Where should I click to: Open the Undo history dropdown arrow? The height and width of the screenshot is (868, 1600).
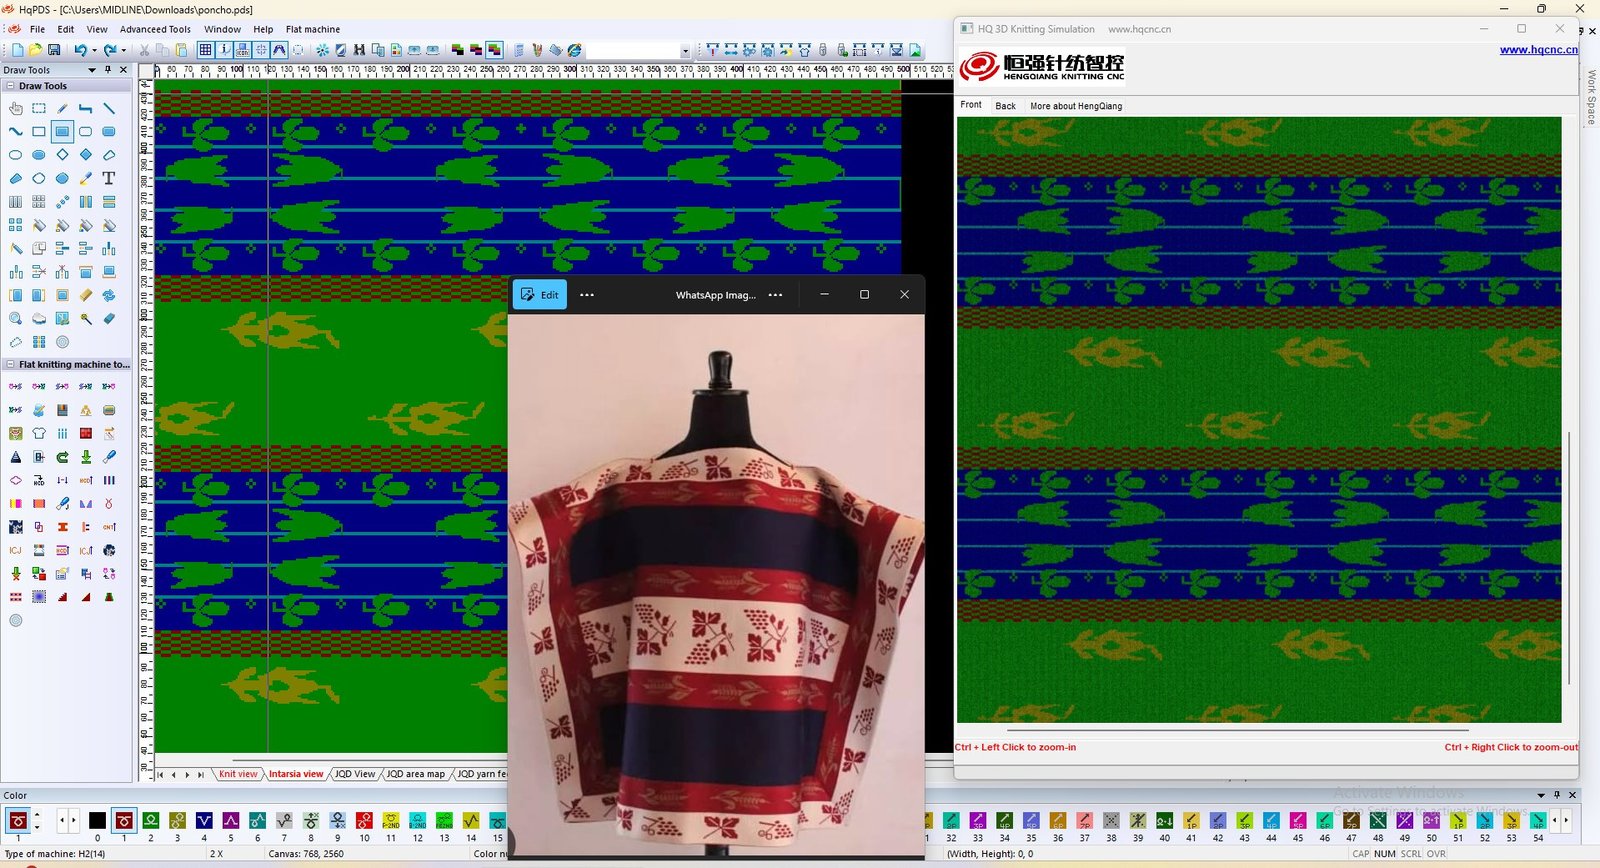[x=94, y=50]
